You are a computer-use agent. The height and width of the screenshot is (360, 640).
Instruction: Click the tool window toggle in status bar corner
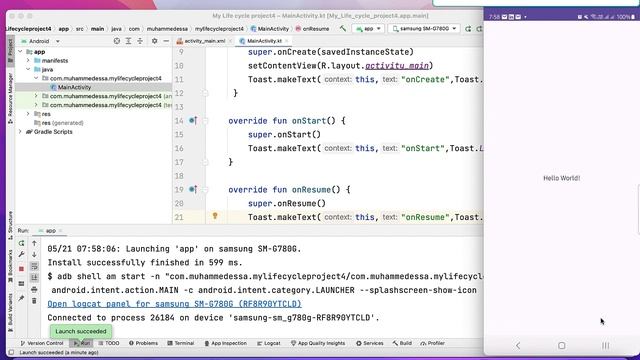pos(11,352)
